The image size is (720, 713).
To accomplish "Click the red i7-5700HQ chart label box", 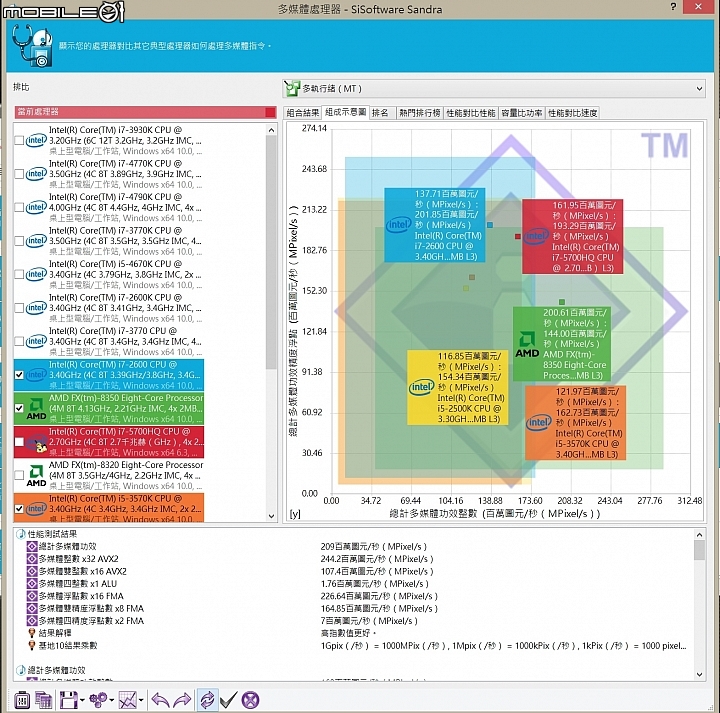I will (572, 236).
